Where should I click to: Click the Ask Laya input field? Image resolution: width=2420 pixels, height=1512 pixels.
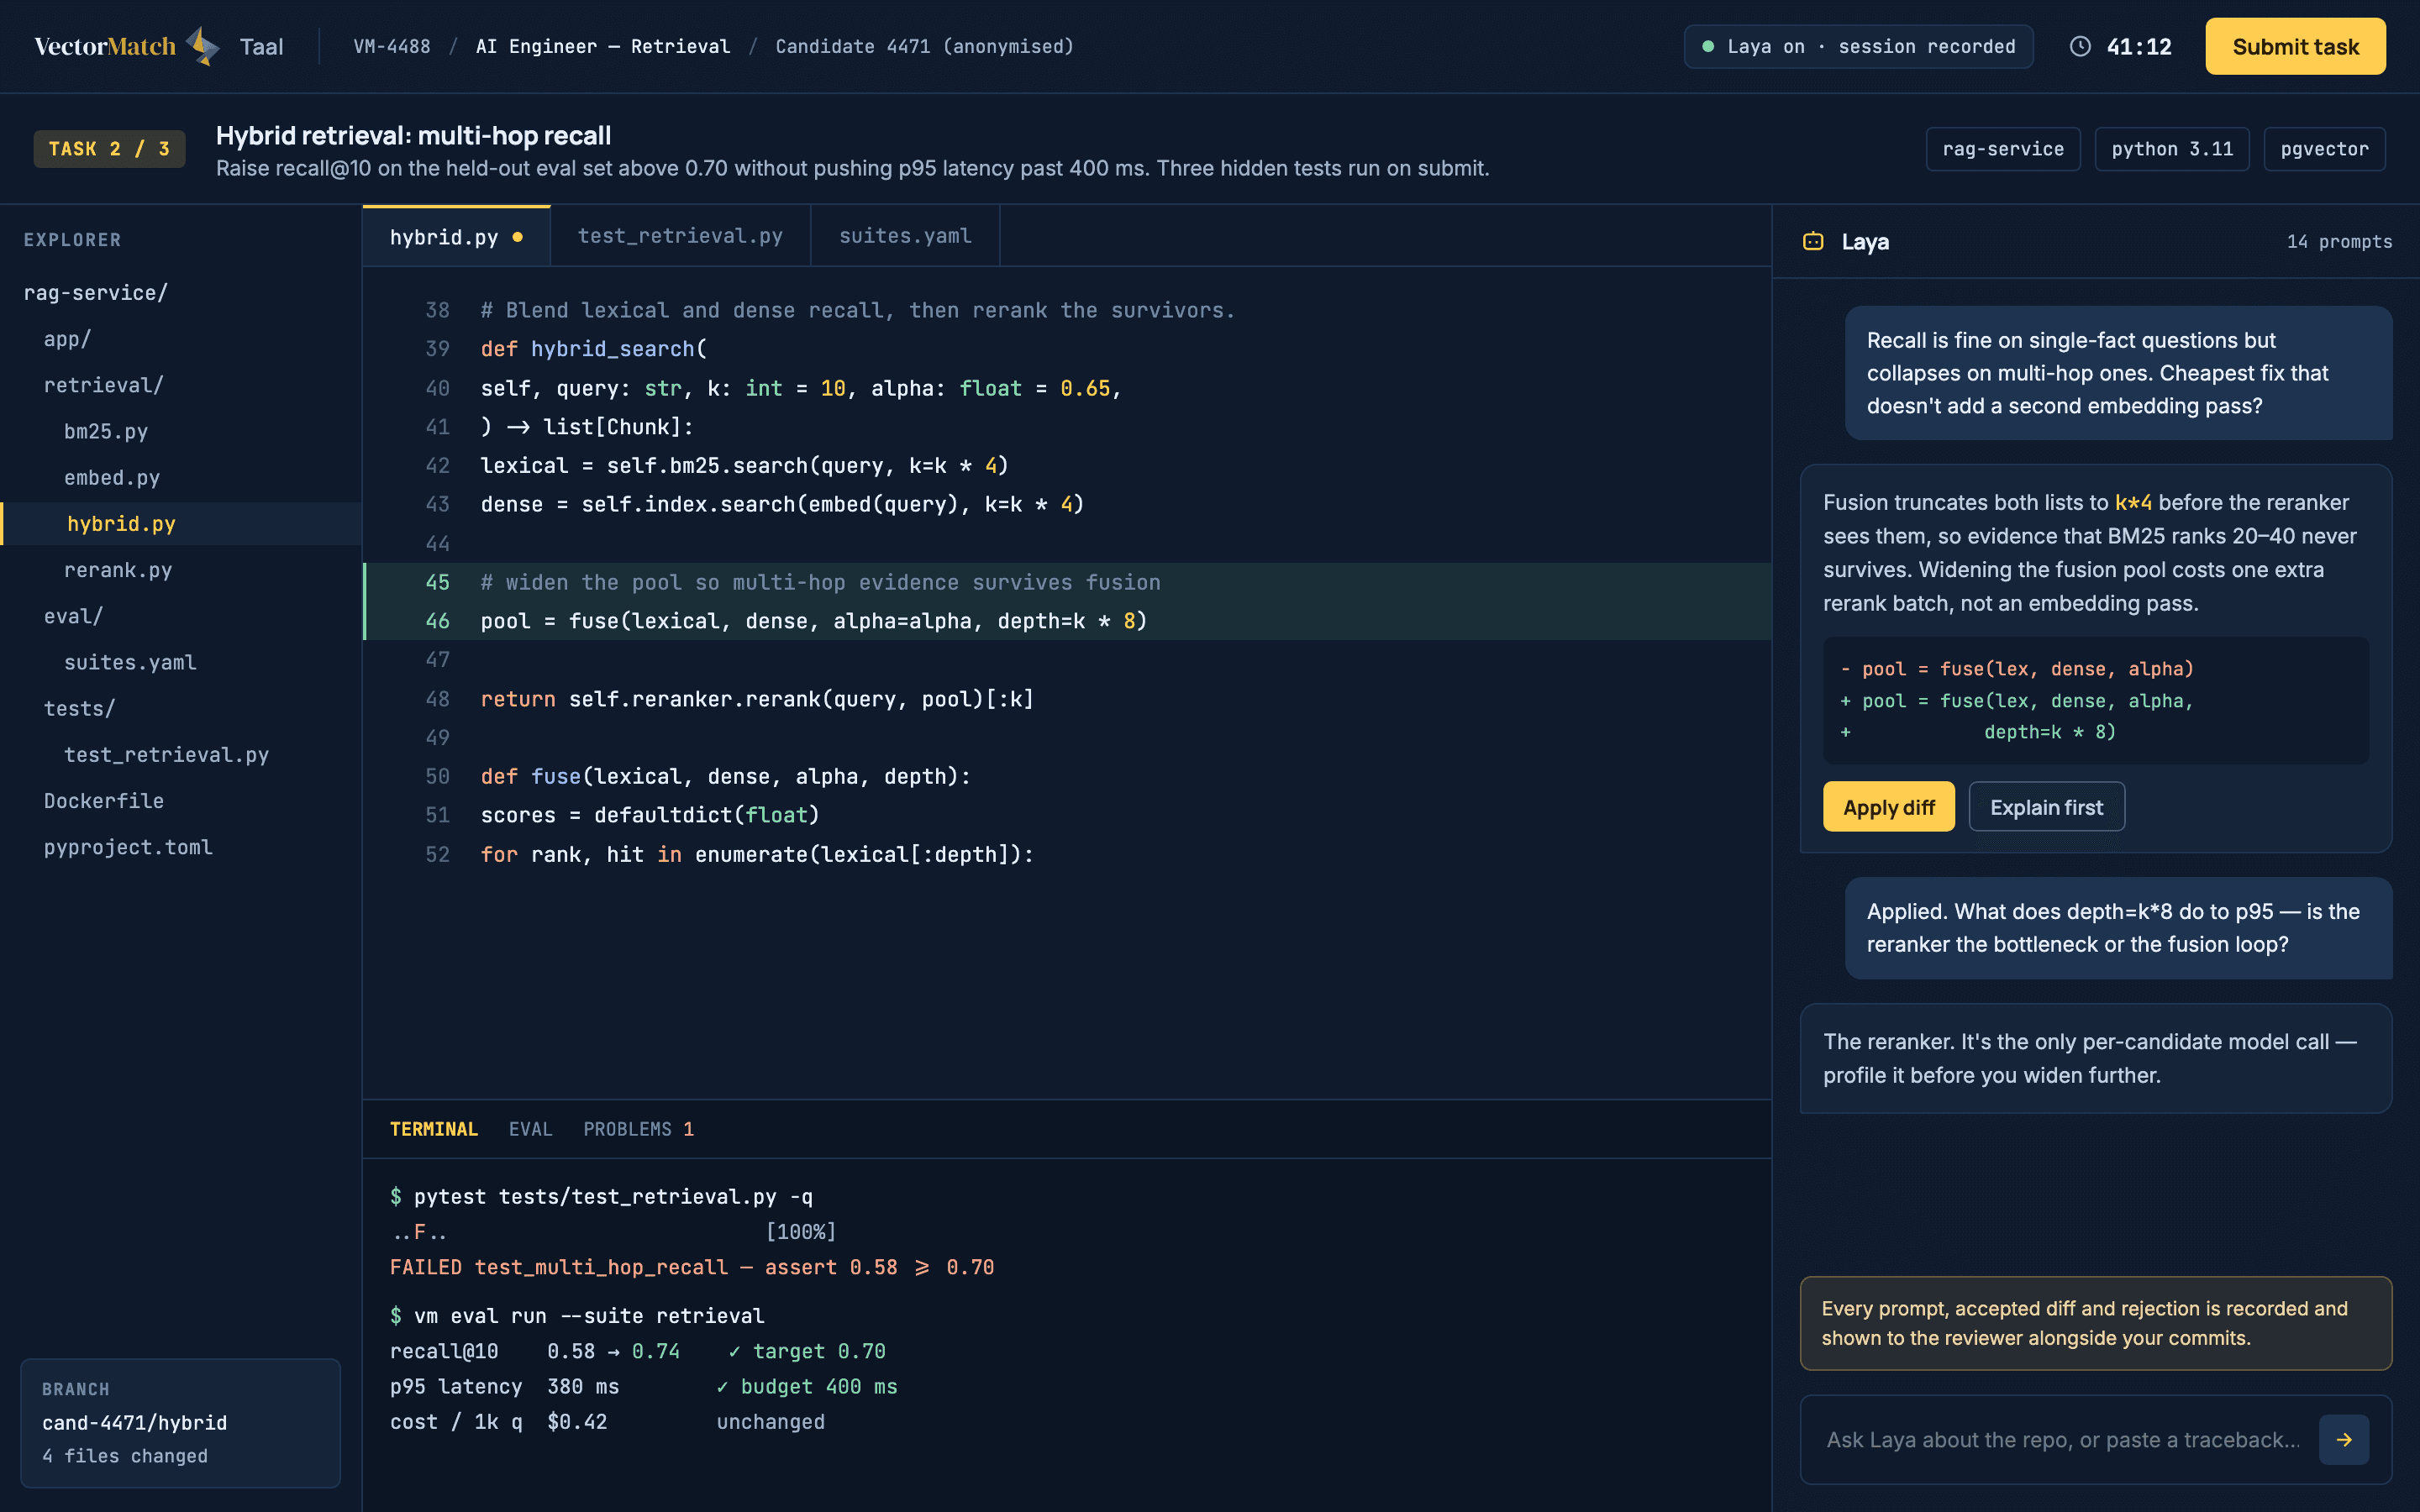click(x=2062, y=1439)
